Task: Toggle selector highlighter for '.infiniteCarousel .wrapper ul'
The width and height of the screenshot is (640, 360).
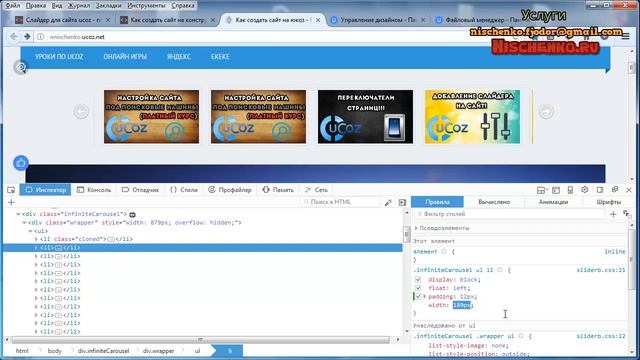Action: [521, 336]
